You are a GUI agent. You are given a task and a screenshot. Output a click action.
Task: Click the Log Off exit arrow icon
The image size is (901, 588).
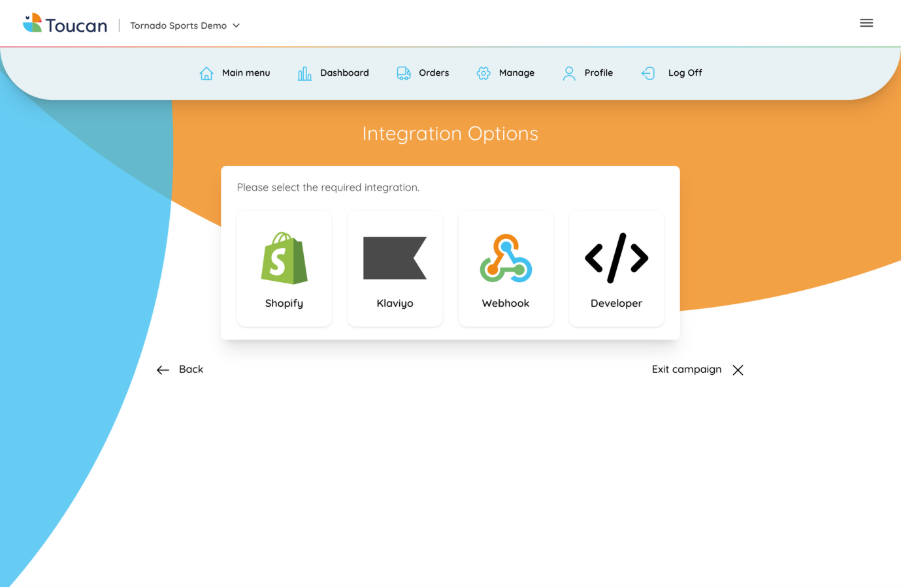[648, 73]
